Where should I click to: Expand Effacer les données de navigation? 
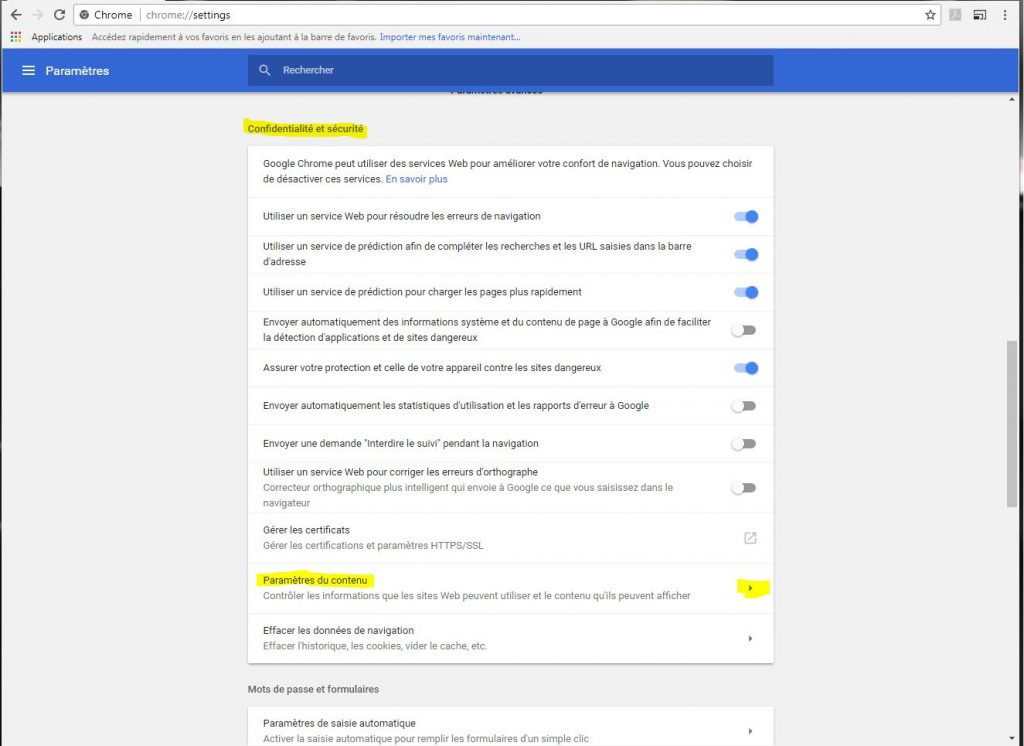pyautogui.click(x=750, y=638)
